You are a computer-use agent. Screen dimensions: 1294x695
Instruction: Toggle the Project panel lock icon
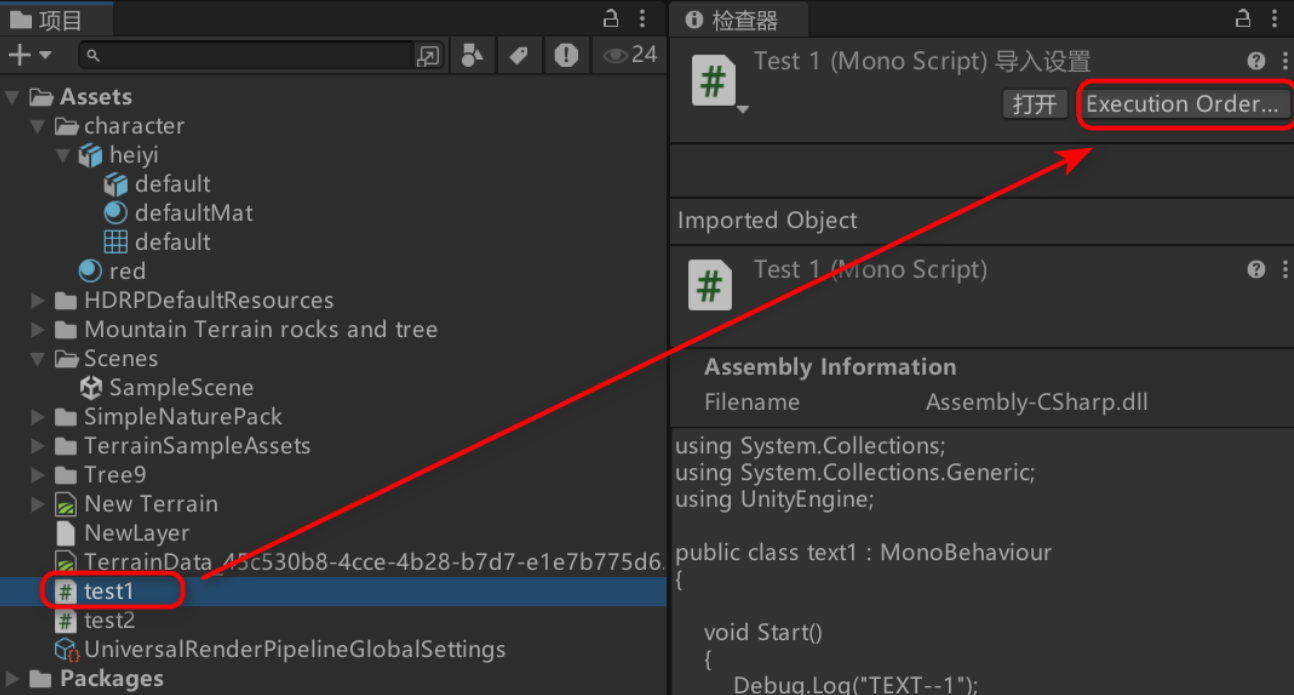tap(610, 18)
